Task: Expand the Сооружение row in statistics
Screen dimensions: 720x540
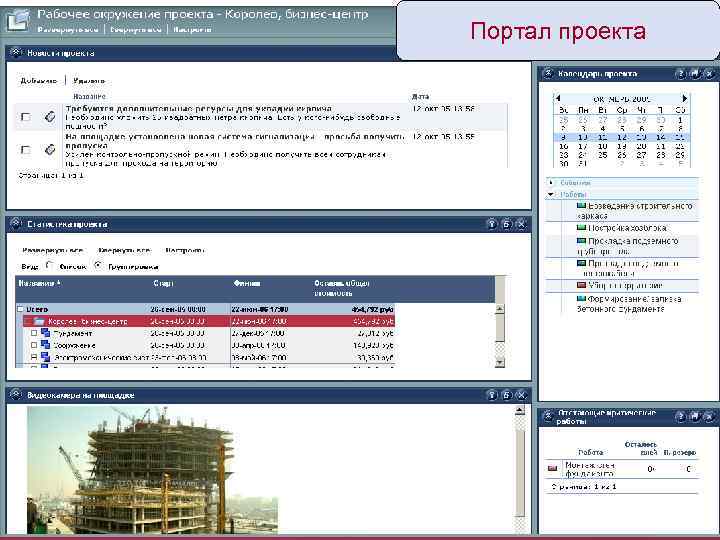Action: tap(34, 345)
